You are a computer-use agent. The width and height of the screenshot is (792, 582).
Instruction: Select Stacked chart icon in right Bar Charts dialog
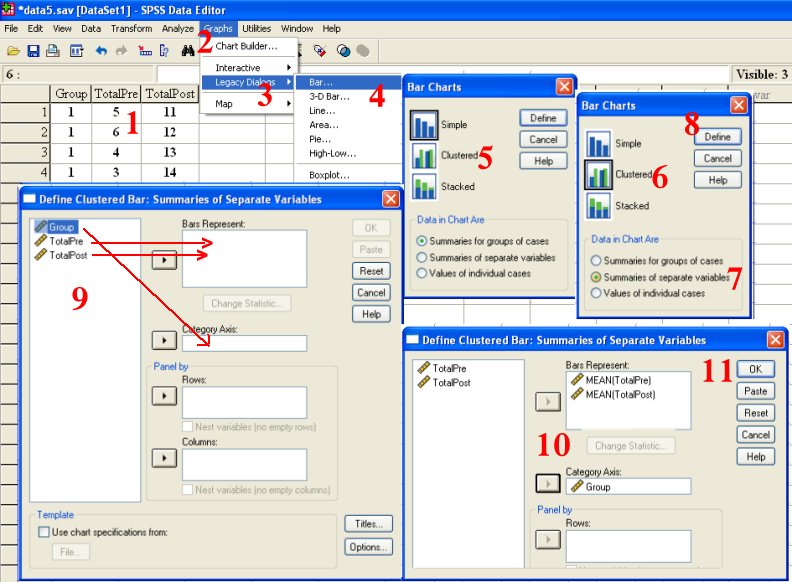click(599, 206)
